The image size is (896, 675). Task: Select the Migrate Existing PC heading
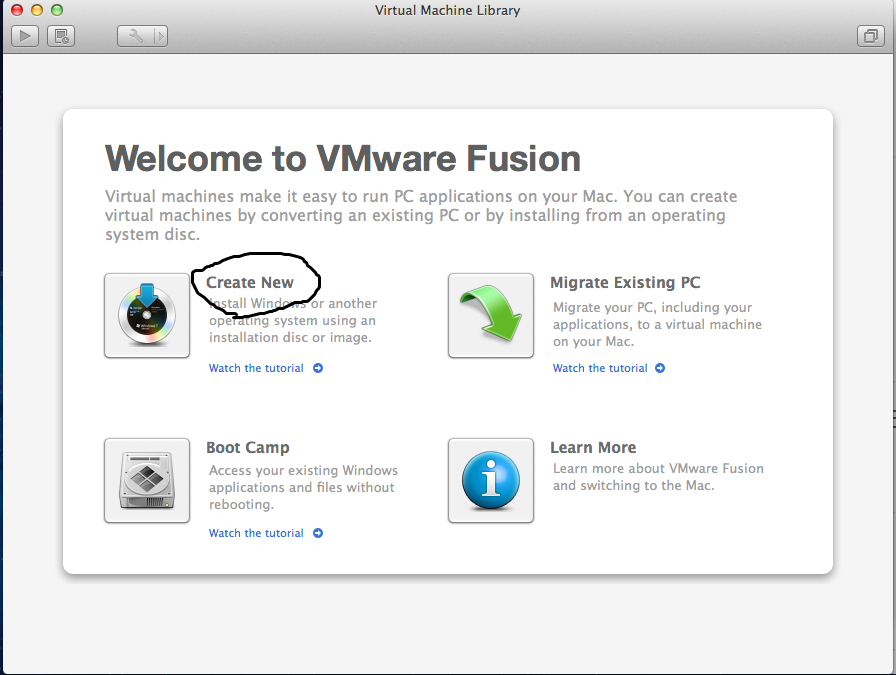tap(625, 282)
